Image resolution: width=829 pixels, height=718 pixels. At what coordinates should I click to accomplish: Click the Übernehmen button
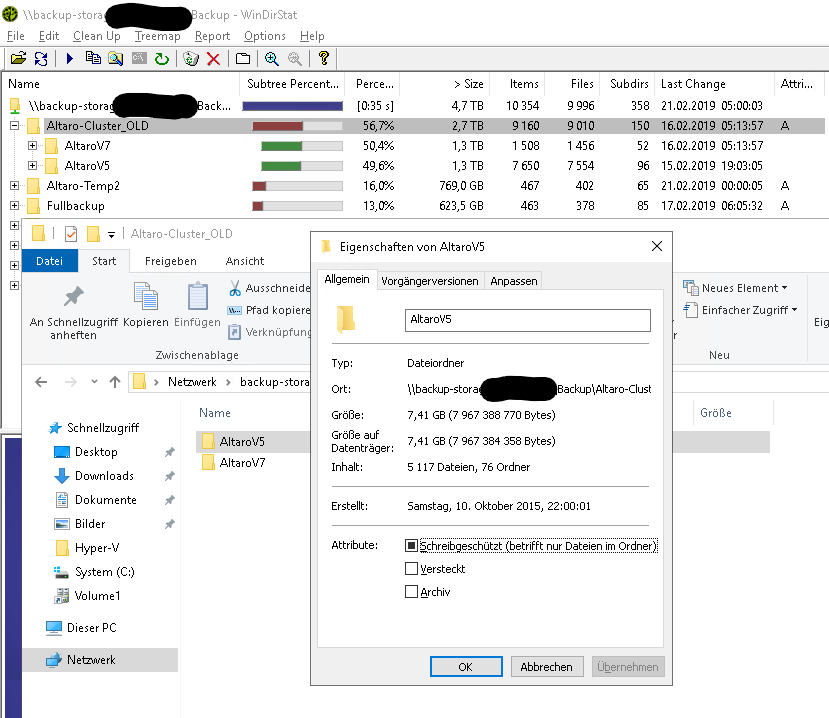pyautogui.click(x=628, y=667)
